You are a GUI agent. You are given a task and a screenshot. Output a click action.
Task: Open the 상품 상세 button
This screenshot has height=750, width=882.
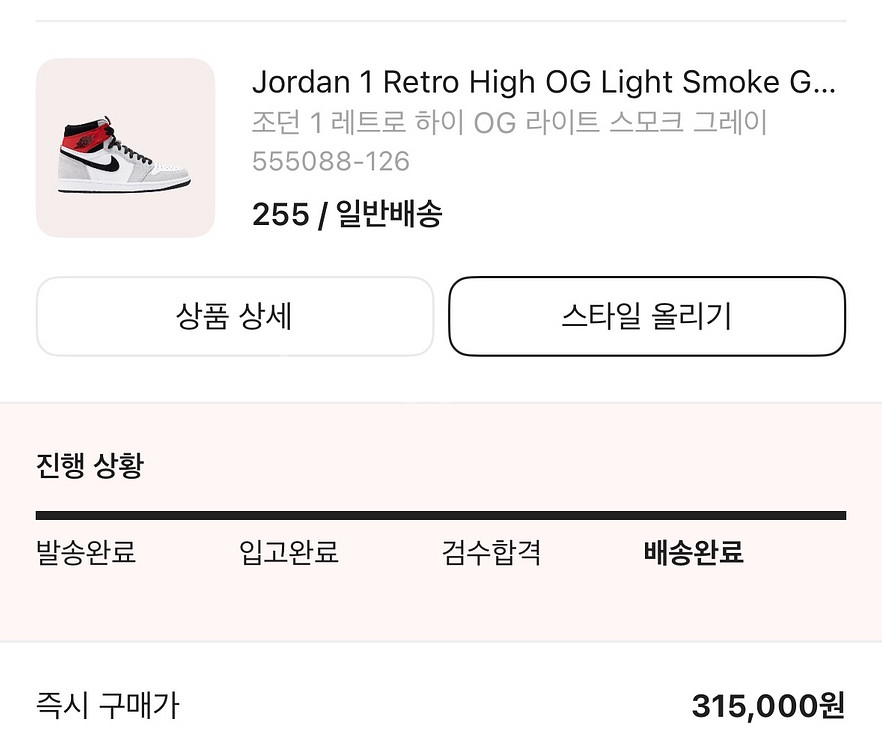click(235, 316)
